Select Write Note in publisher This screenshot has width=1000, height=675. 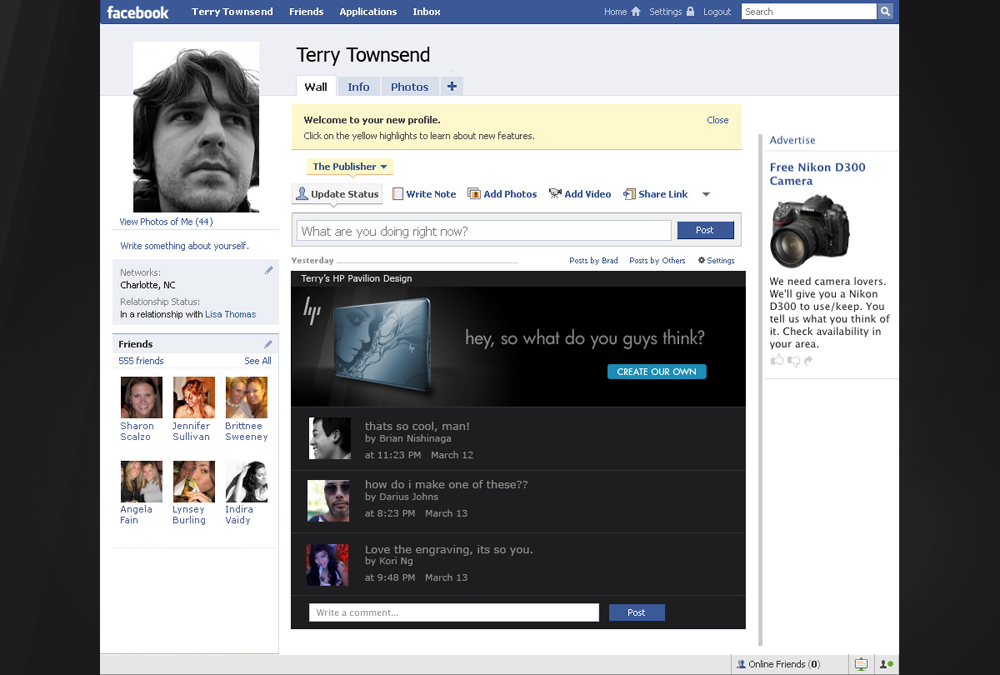point(424,194)
